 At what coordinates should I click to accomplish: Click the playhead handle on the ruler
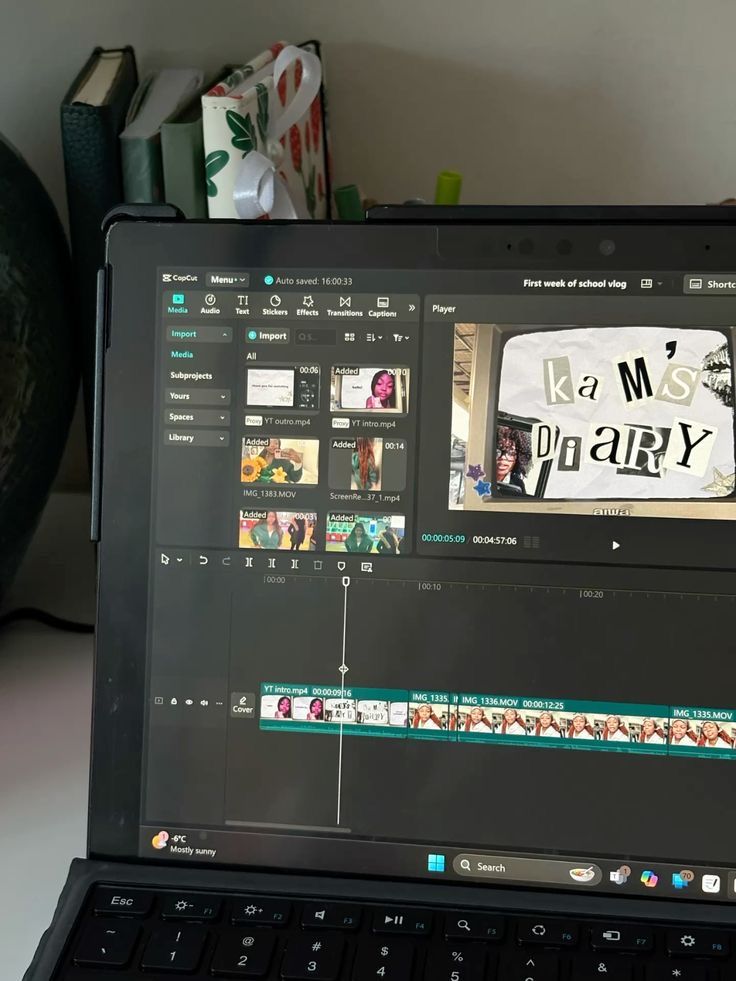coord(345,581)
